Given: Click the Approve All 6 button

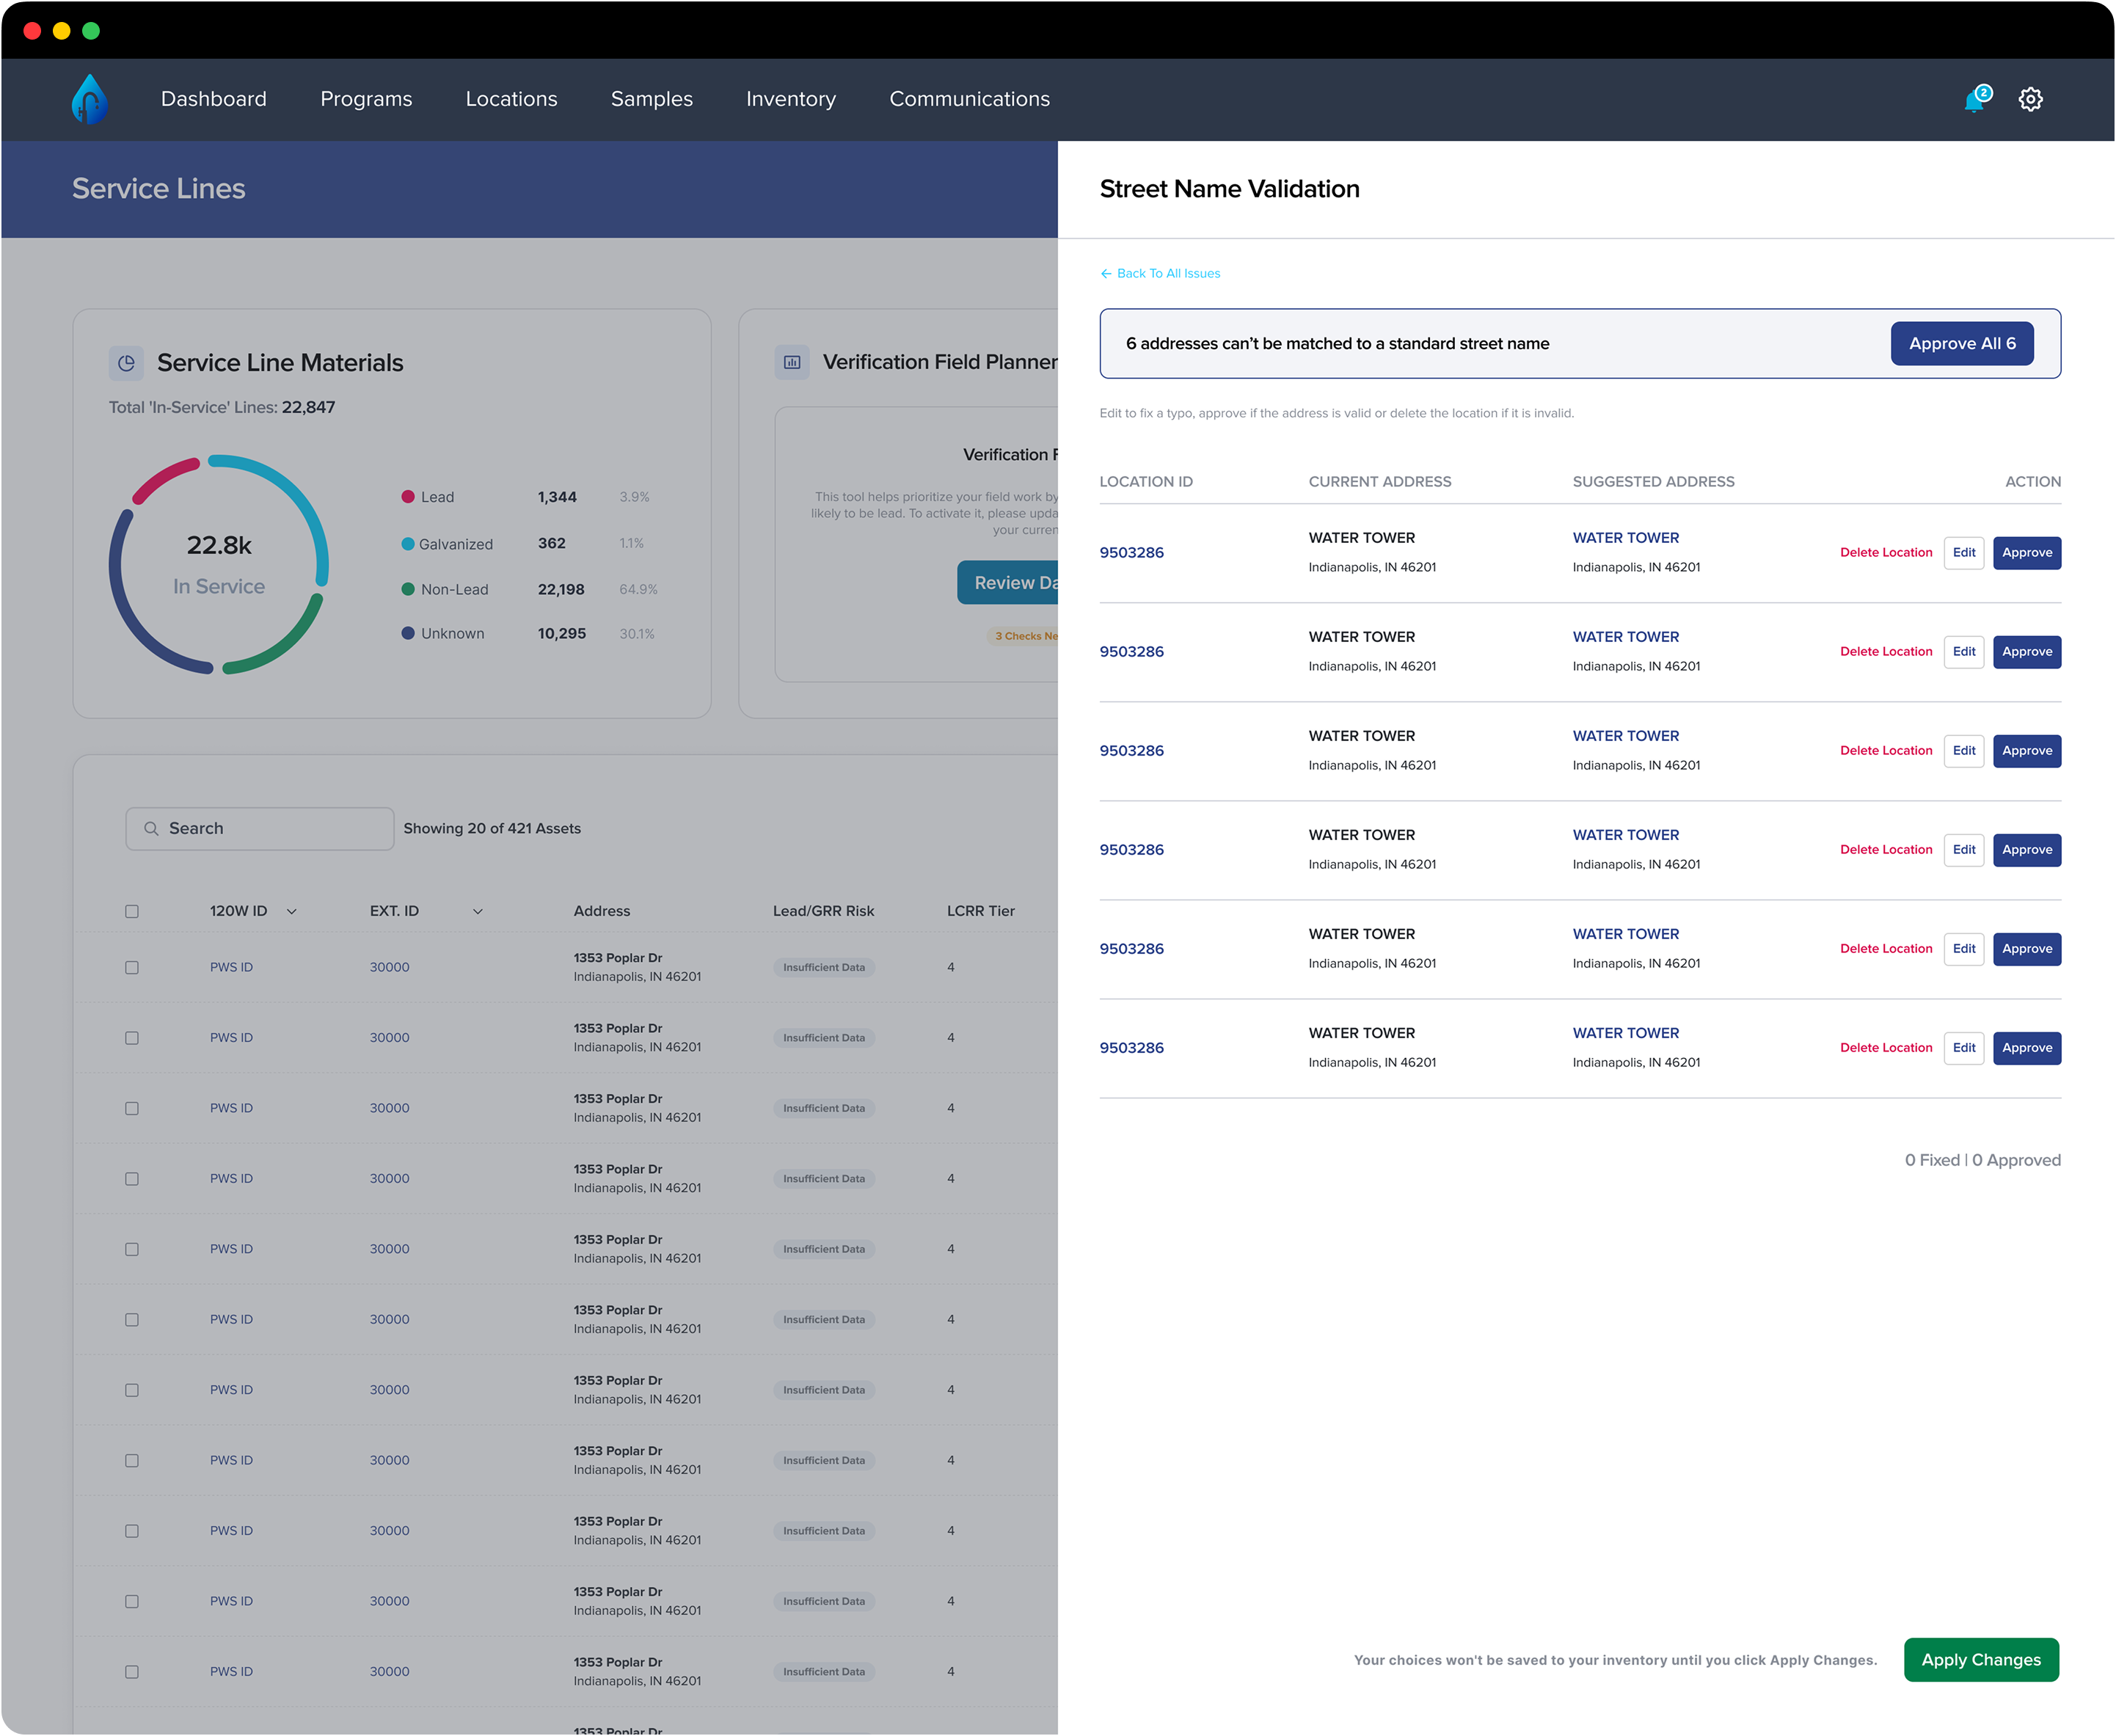Looking at the screenshot, I should point(1962,343).
